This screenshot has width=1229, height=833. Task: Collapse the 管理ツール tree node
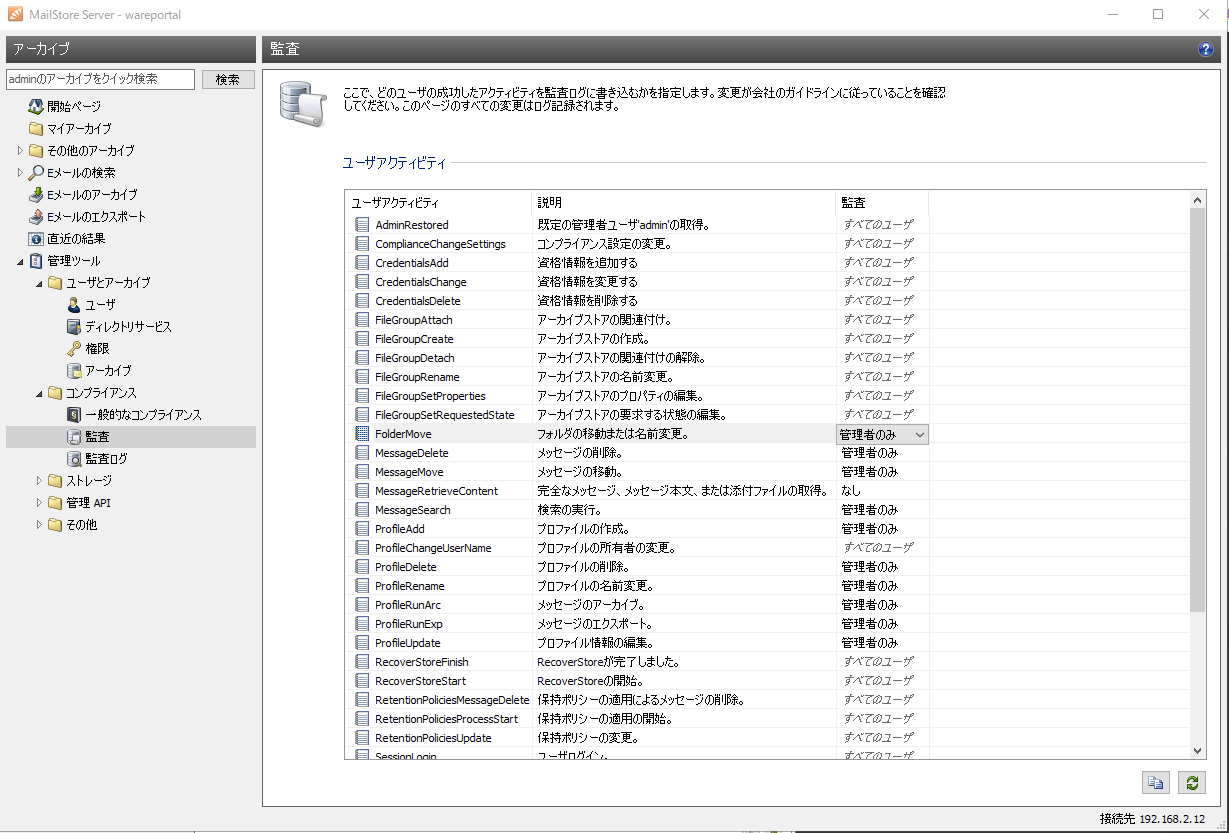pos(21,261)
